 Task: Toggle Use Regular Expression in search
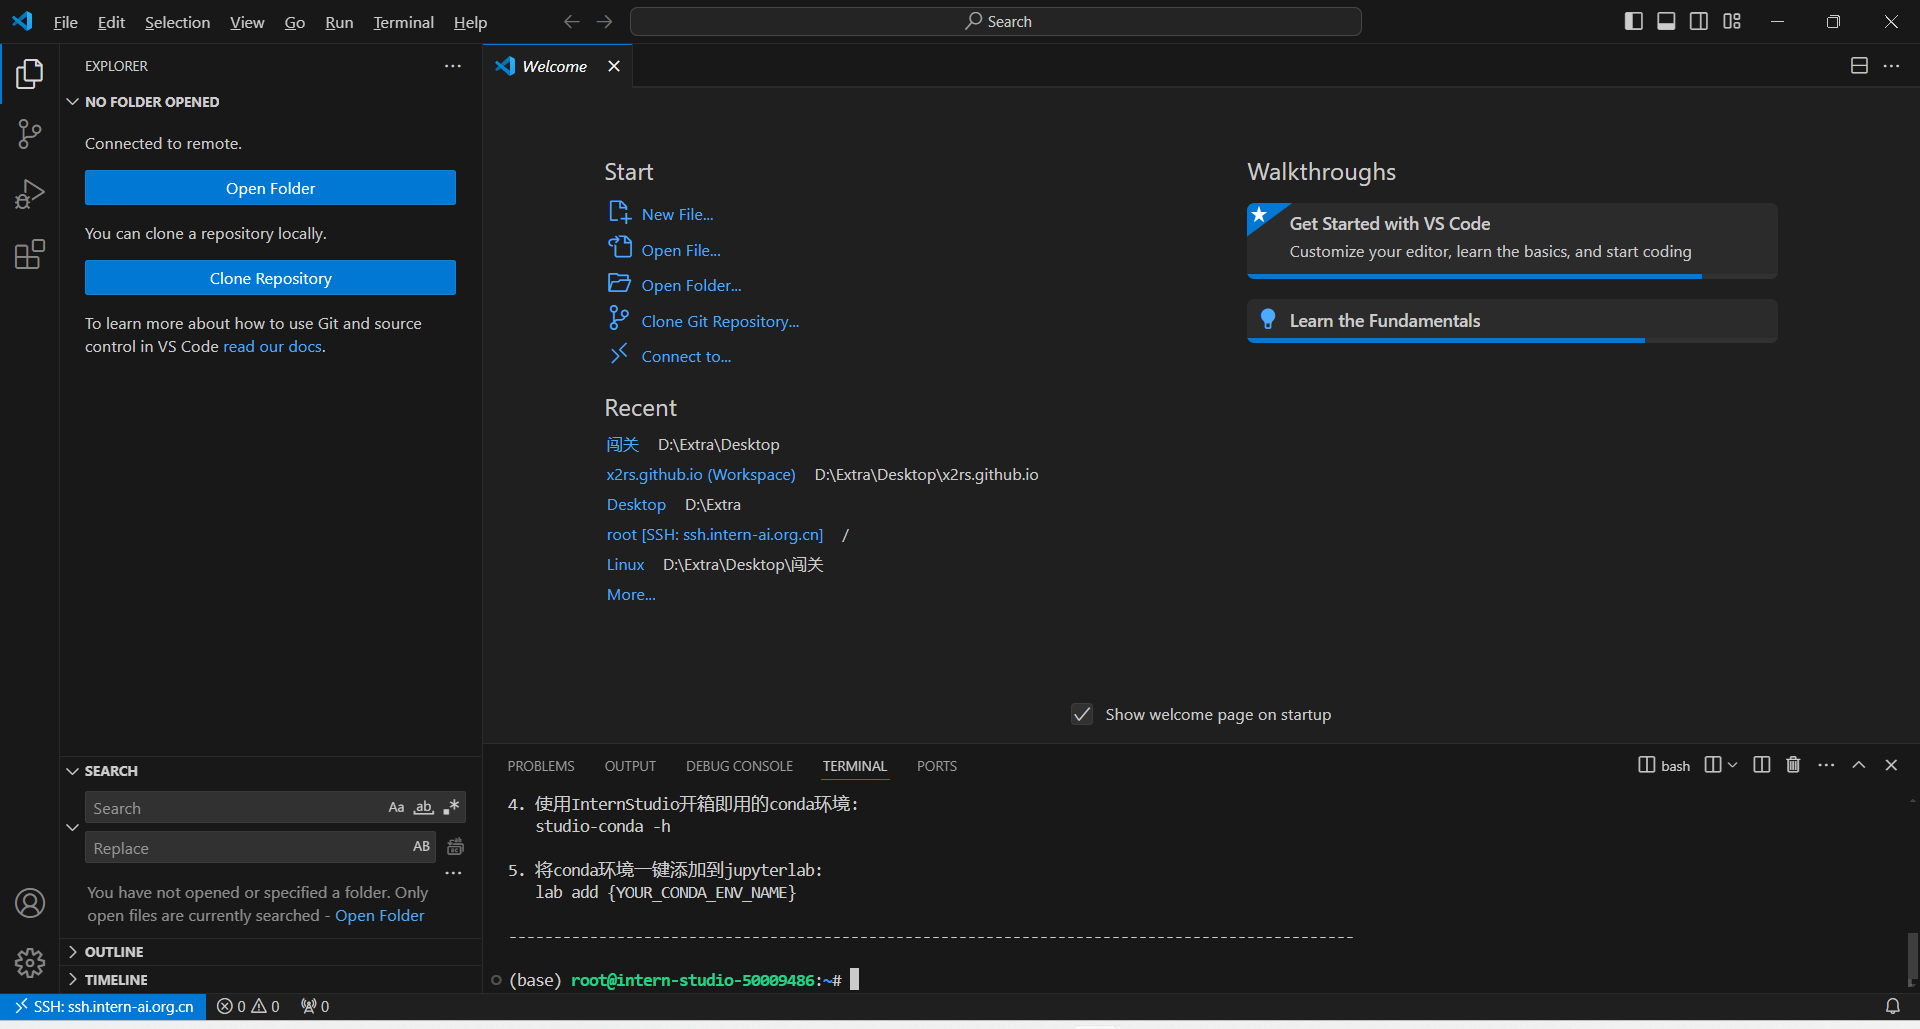click(452, 807)
